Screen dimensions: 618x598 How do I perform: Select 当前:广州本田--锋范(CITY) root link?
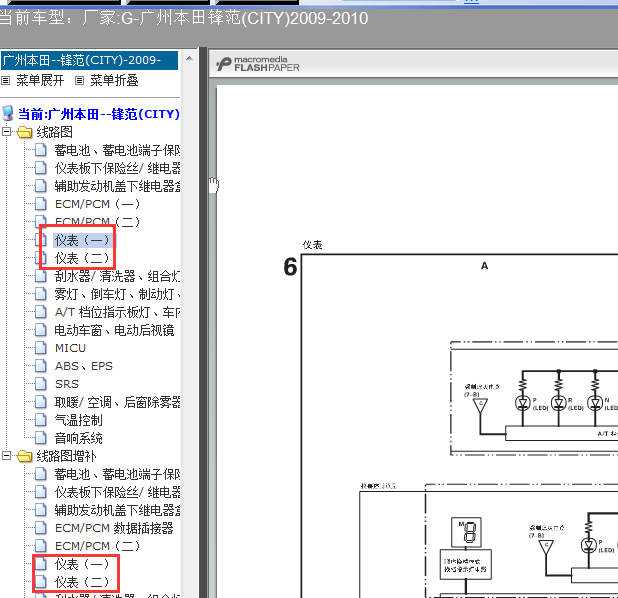[99, 114]
